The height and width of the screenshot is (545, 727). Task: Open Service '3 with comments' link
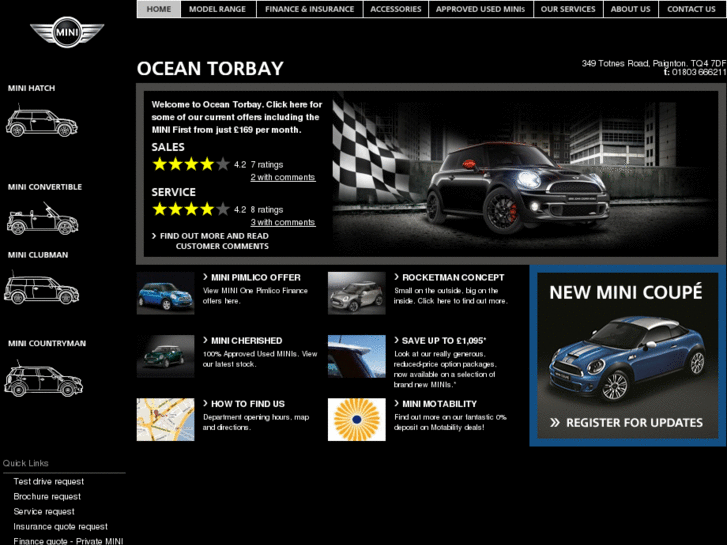coord(283,222)
